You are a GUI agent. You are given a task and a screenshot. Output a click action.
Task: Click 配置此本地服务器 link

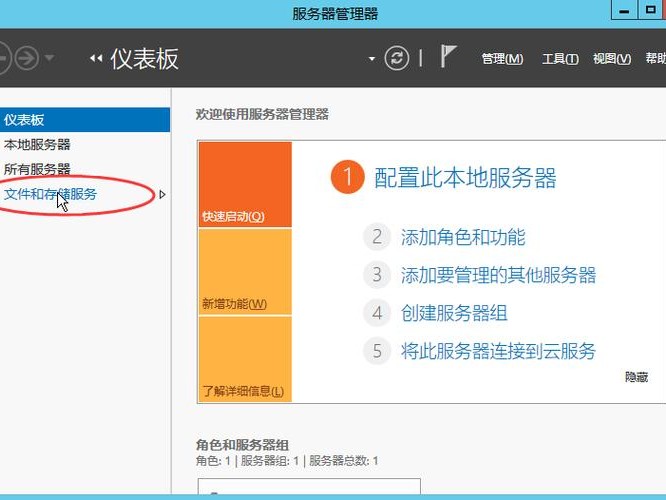click(465, 178)
